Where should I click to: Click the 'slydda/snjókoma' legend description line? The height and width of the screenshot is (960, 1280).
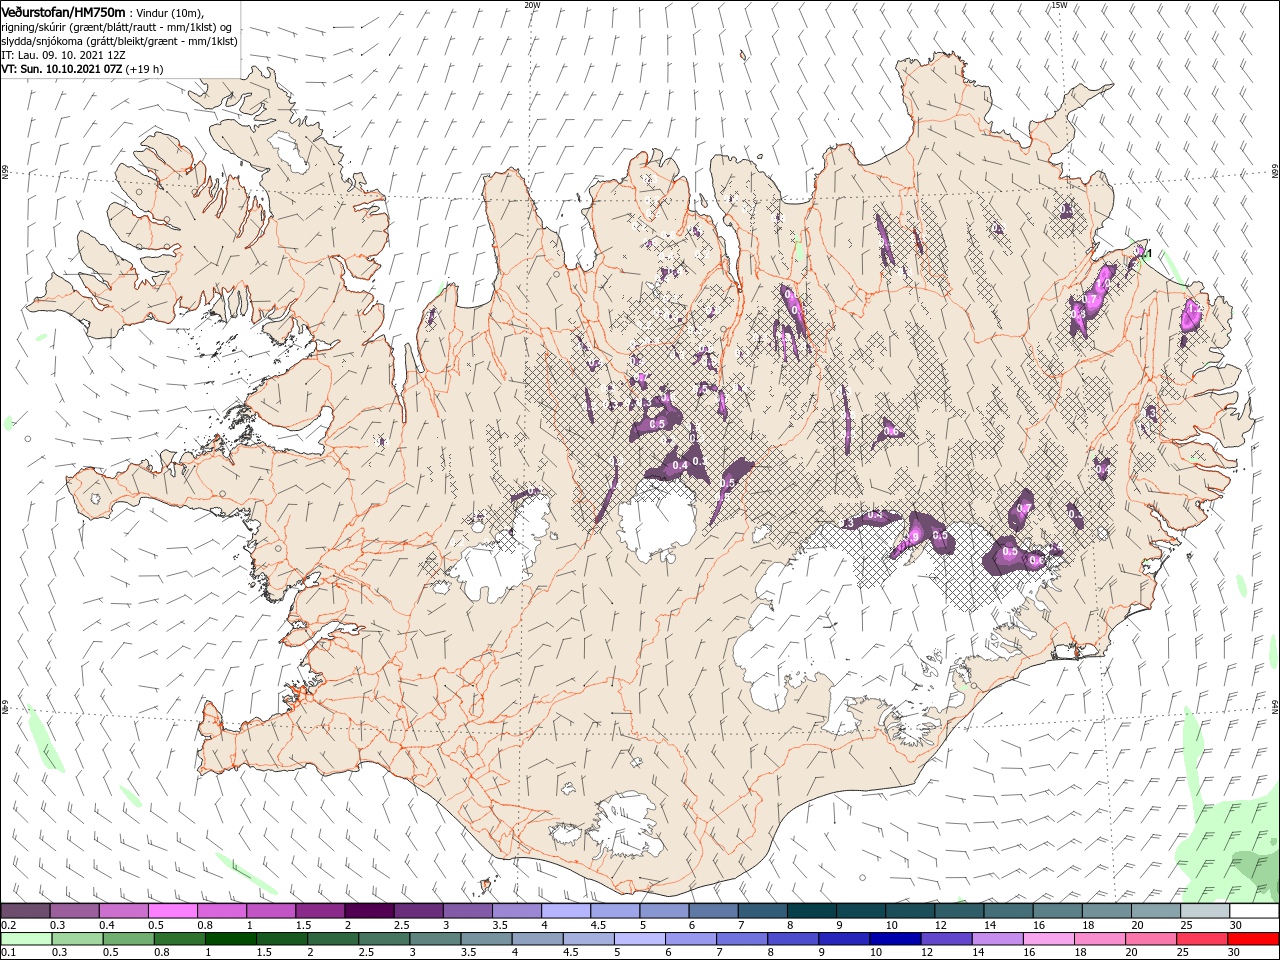coord(119,41)
